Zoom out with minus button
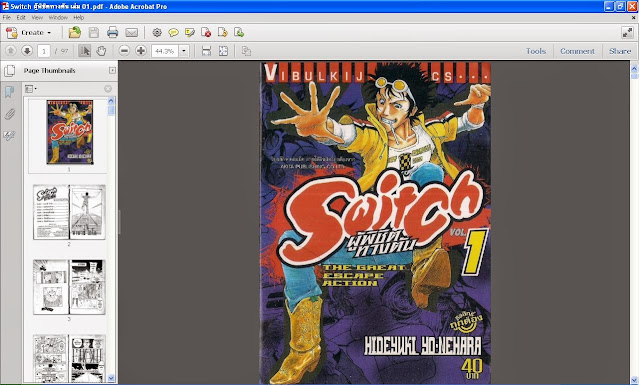This screenshot has height=385, width=640. 124,51
